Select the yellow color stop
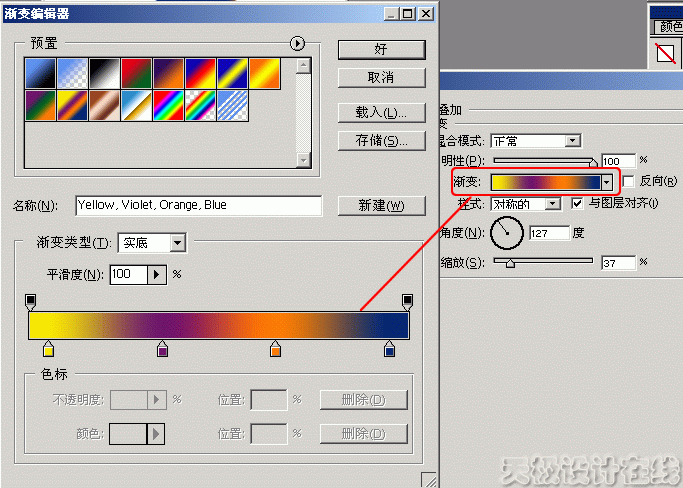 pos(48,349)
